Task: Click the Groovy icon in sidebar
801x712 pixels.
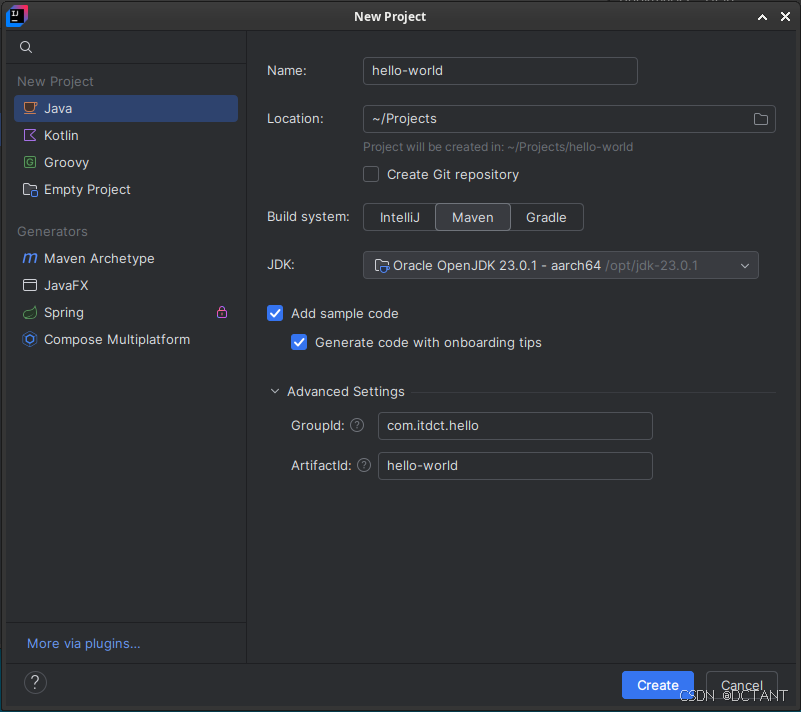Action: click(x=30, y=162)
